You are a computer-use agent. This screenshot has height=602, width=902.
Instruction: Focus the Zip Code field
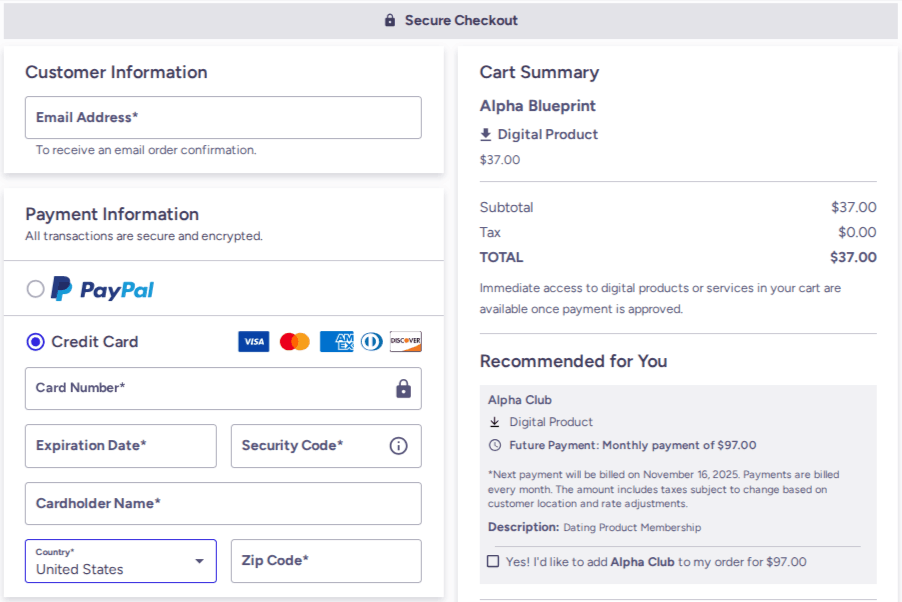point(326,561)
